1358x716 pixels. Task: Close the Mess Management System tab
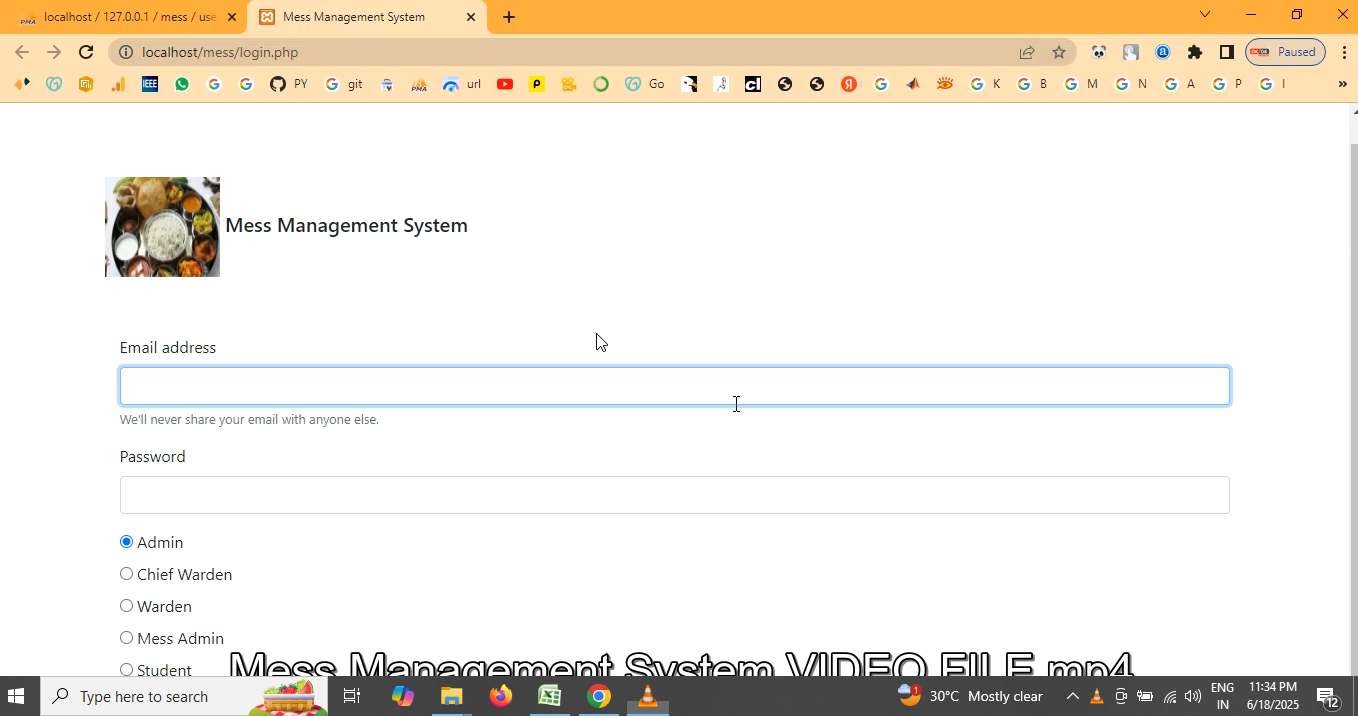coord(471,17)
